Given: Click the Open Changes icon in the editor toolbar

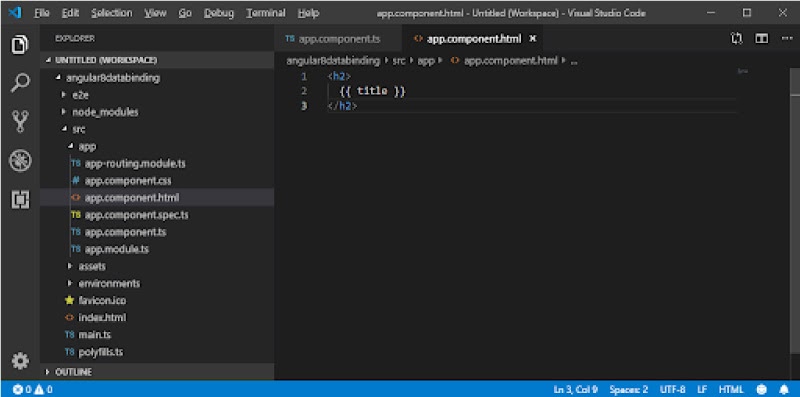Looking at the screenshot, I should coord(736,39).
